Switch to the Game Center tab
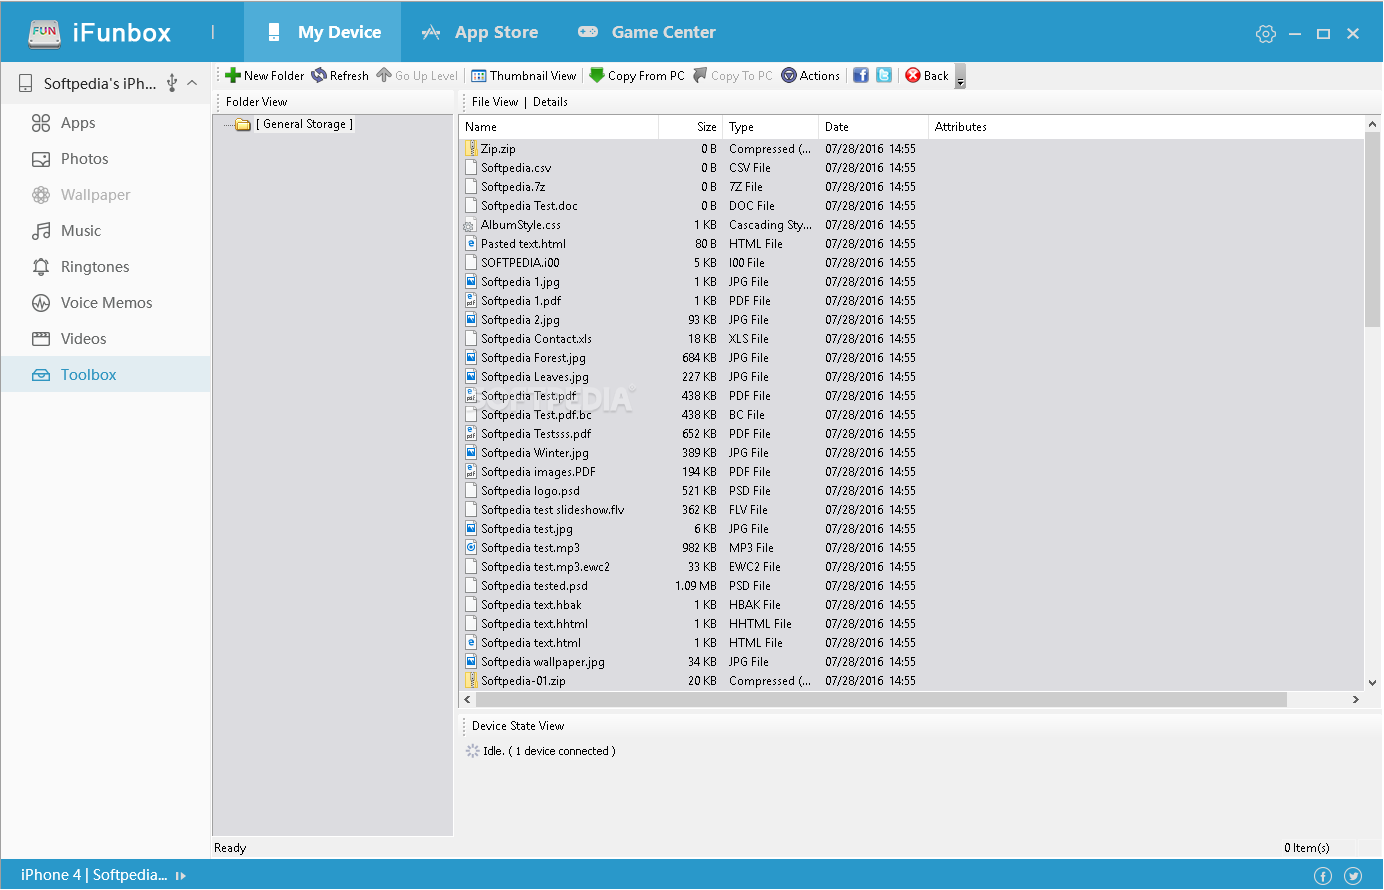Image resolution: width=1384 pixels, height=890 pixels. [x=647, y=32]
